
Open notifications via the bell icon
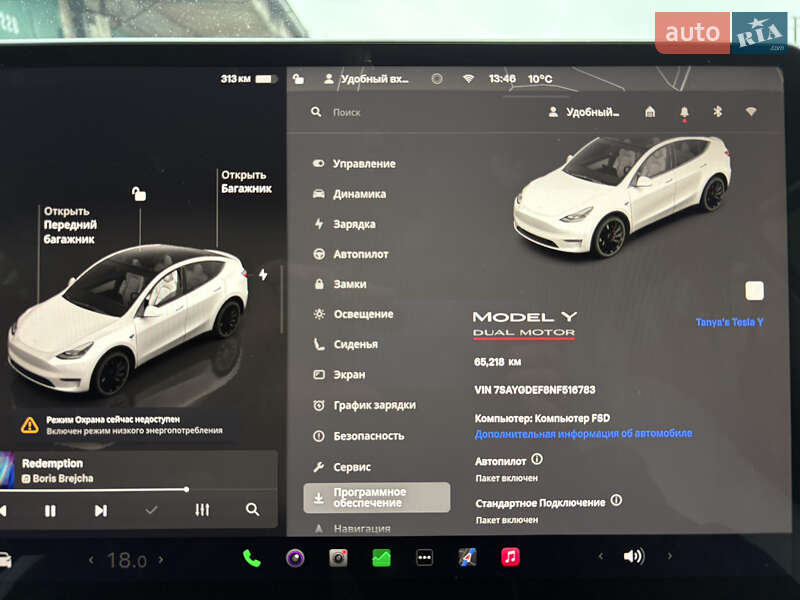click(684, 111)
